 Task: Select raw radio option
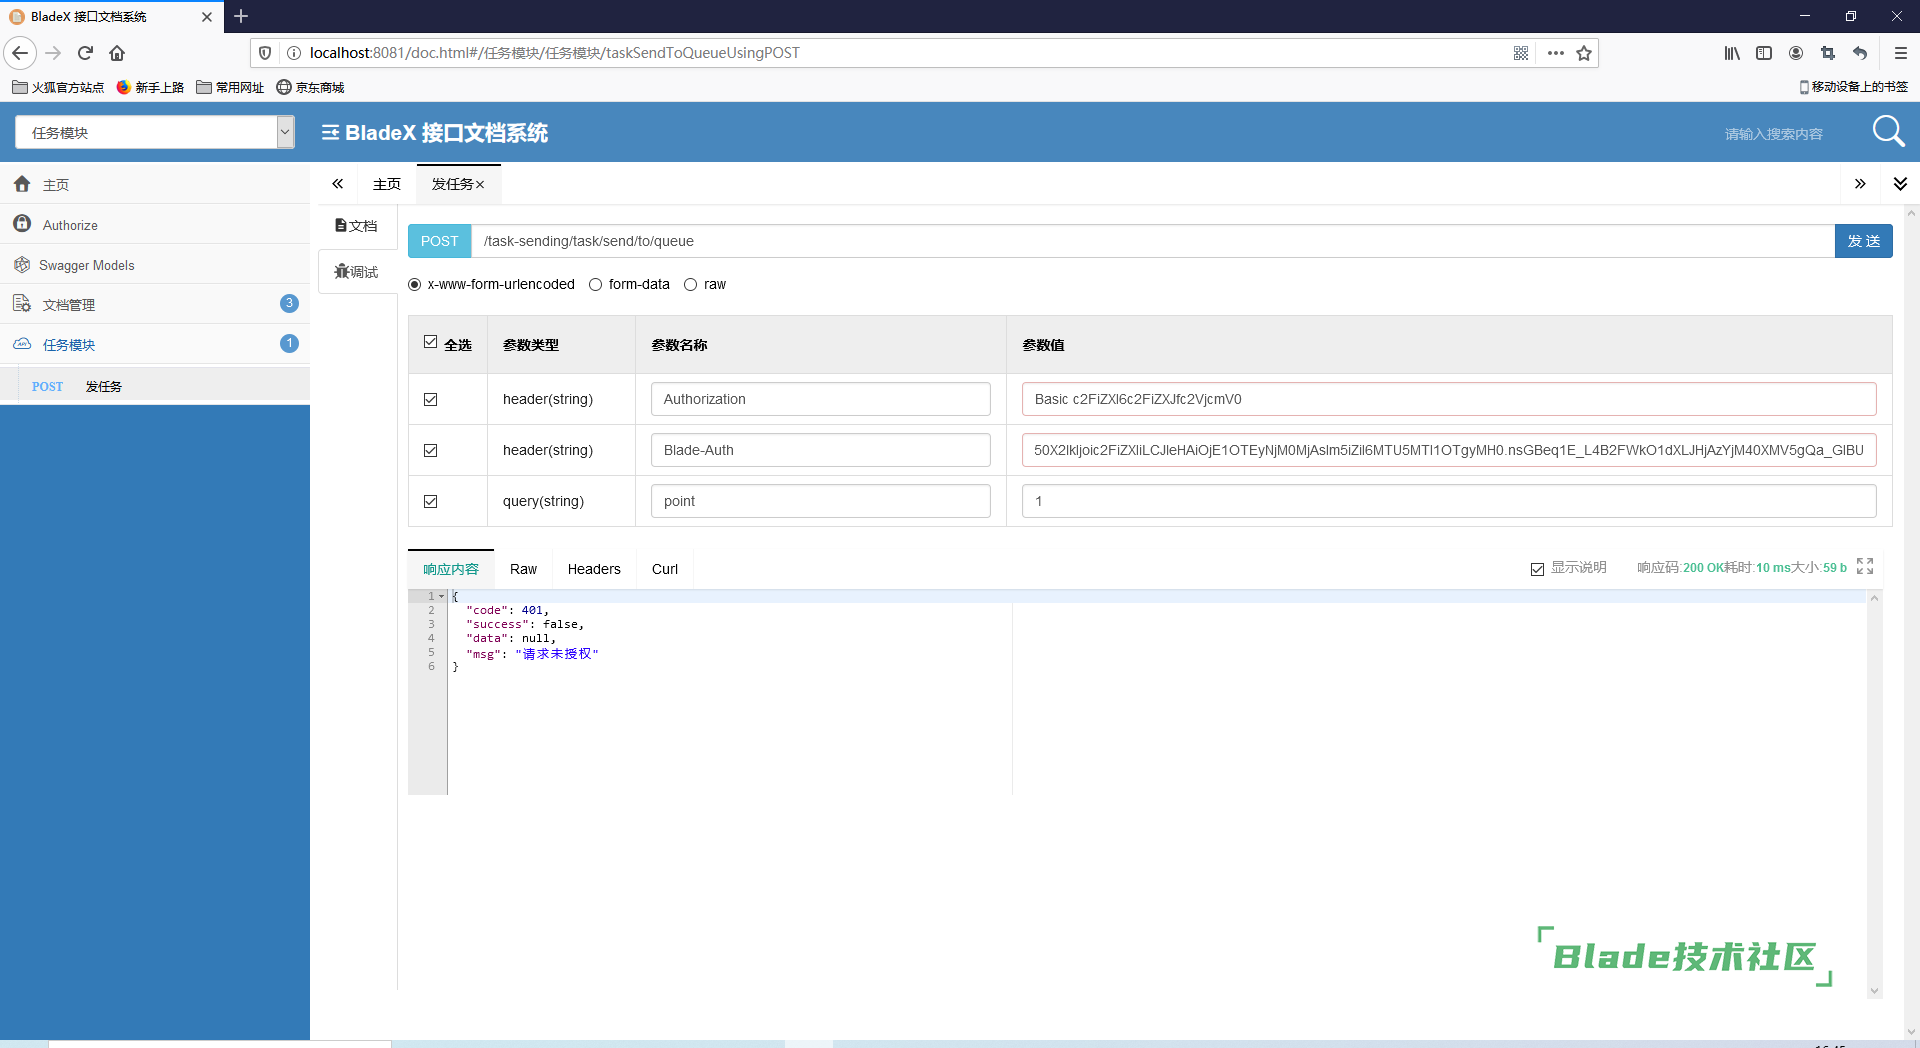690,284
